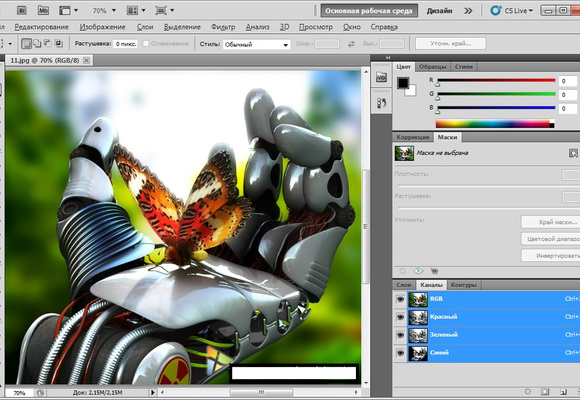Open the Изображение menu
580x400 pixels.
pyautogui.click(x=102, y=27)
